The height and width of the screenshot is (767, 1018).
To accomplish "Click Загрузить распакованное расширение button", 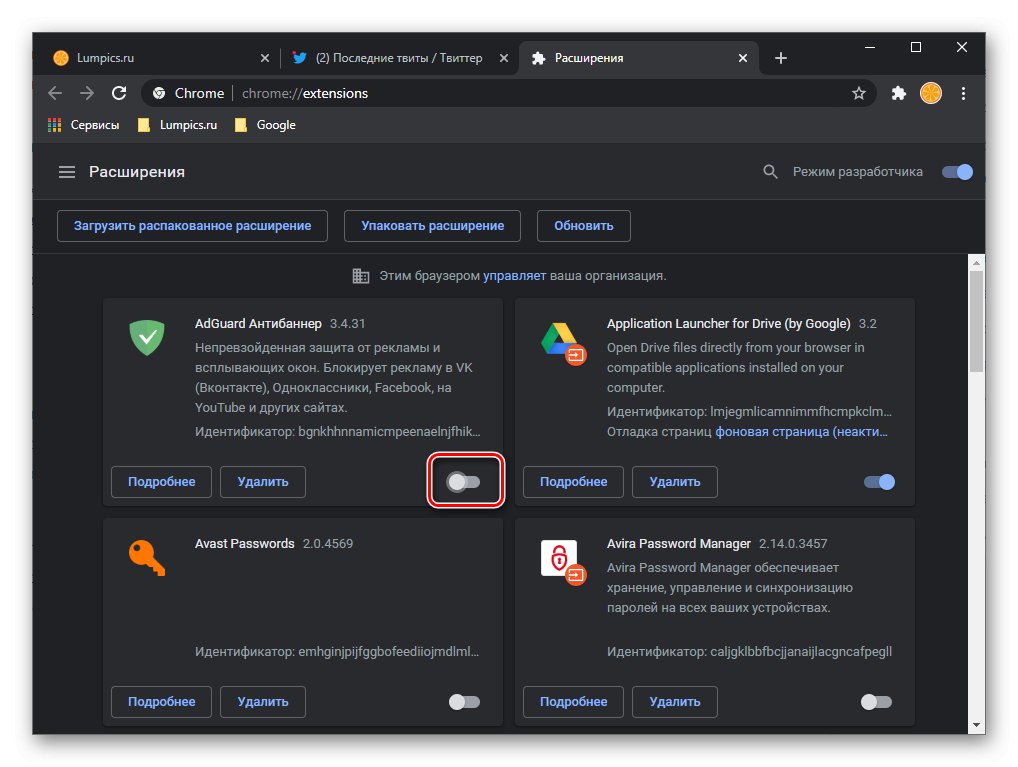I will [192, 225].
